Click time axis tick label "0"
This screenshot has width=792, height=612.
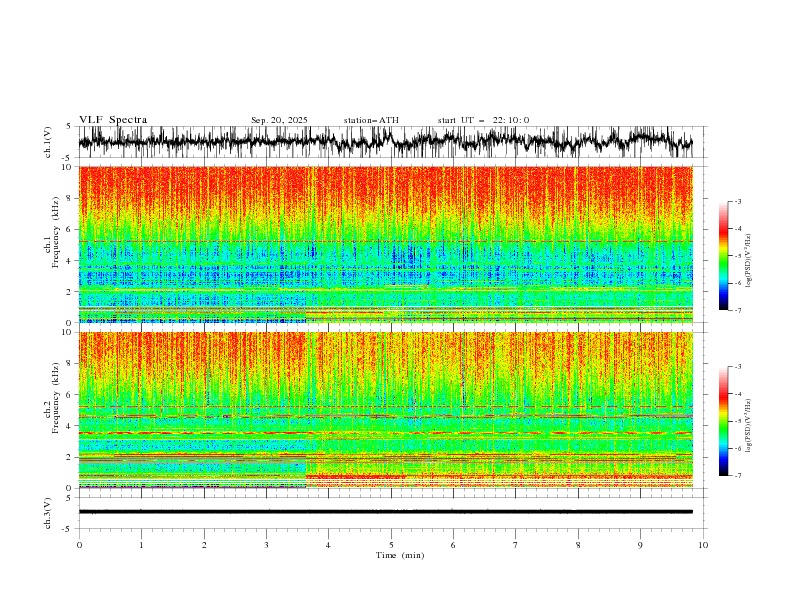pos(79,545)
